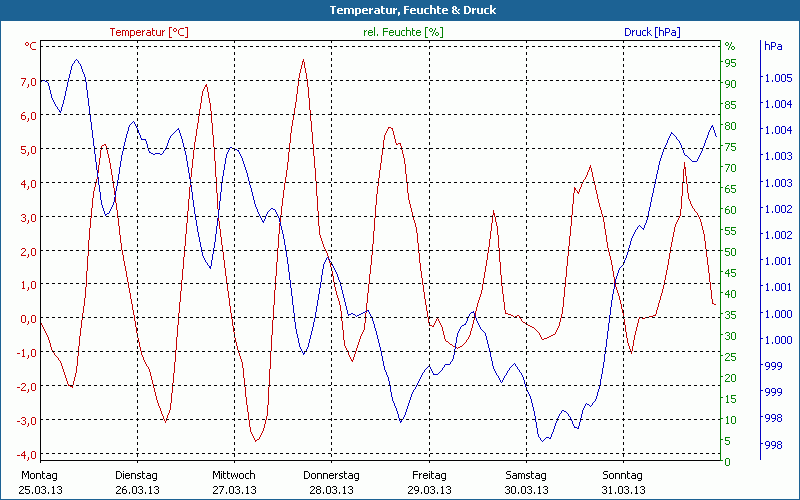Select the green rel. Feuchte [%] legend label
The image size is (800, 500).
pyautogui.click(x=403, y=32)
